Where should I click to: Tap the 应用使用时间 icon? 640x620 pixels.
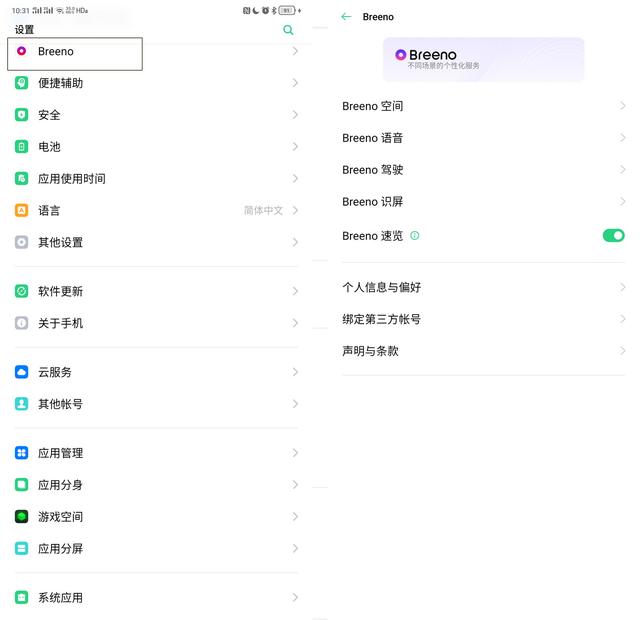coord(21,178)
